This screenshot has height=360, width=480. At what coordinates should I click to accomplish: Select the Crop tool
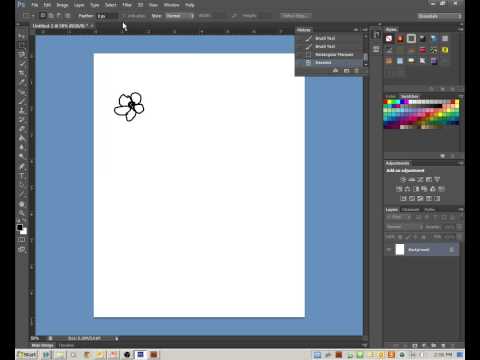[22, 73]
